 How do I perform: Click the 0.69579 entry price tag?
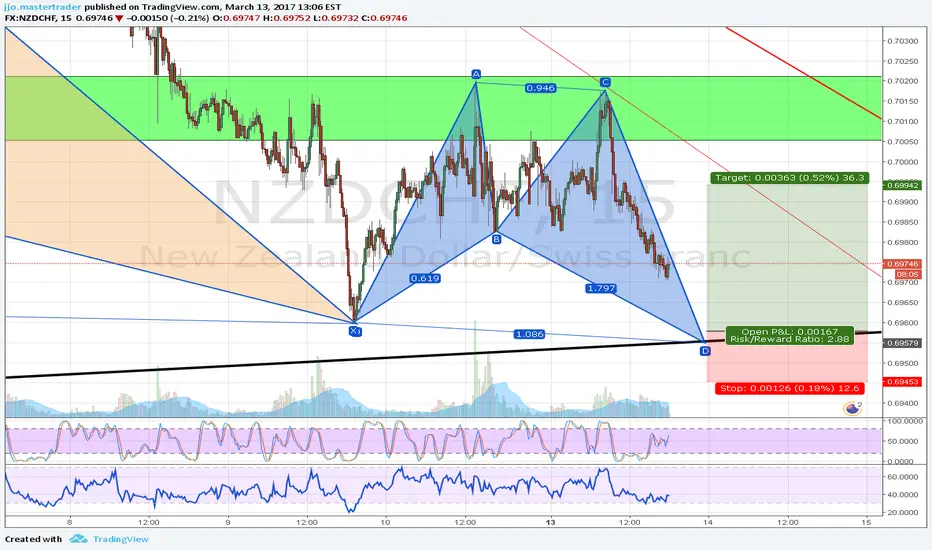click(x=903, y=343)
